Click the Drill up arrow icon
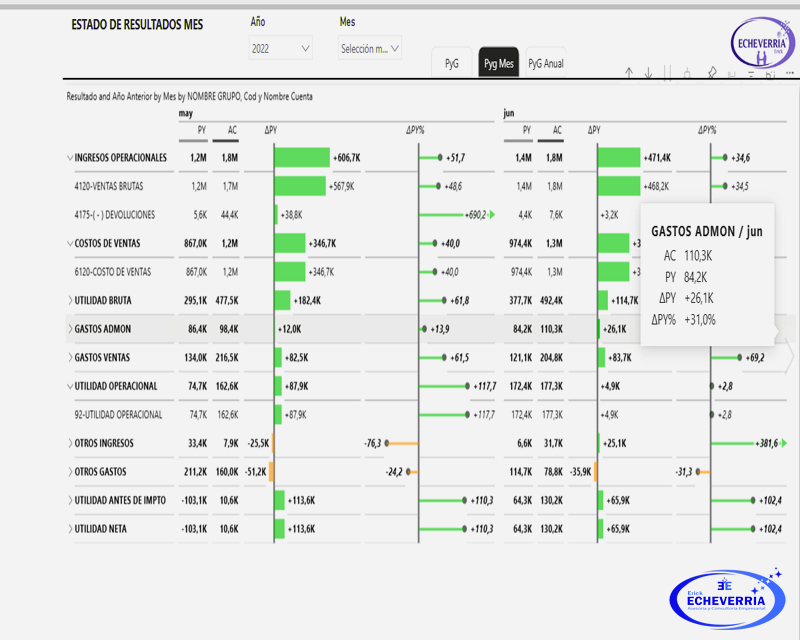 (629, 72)
